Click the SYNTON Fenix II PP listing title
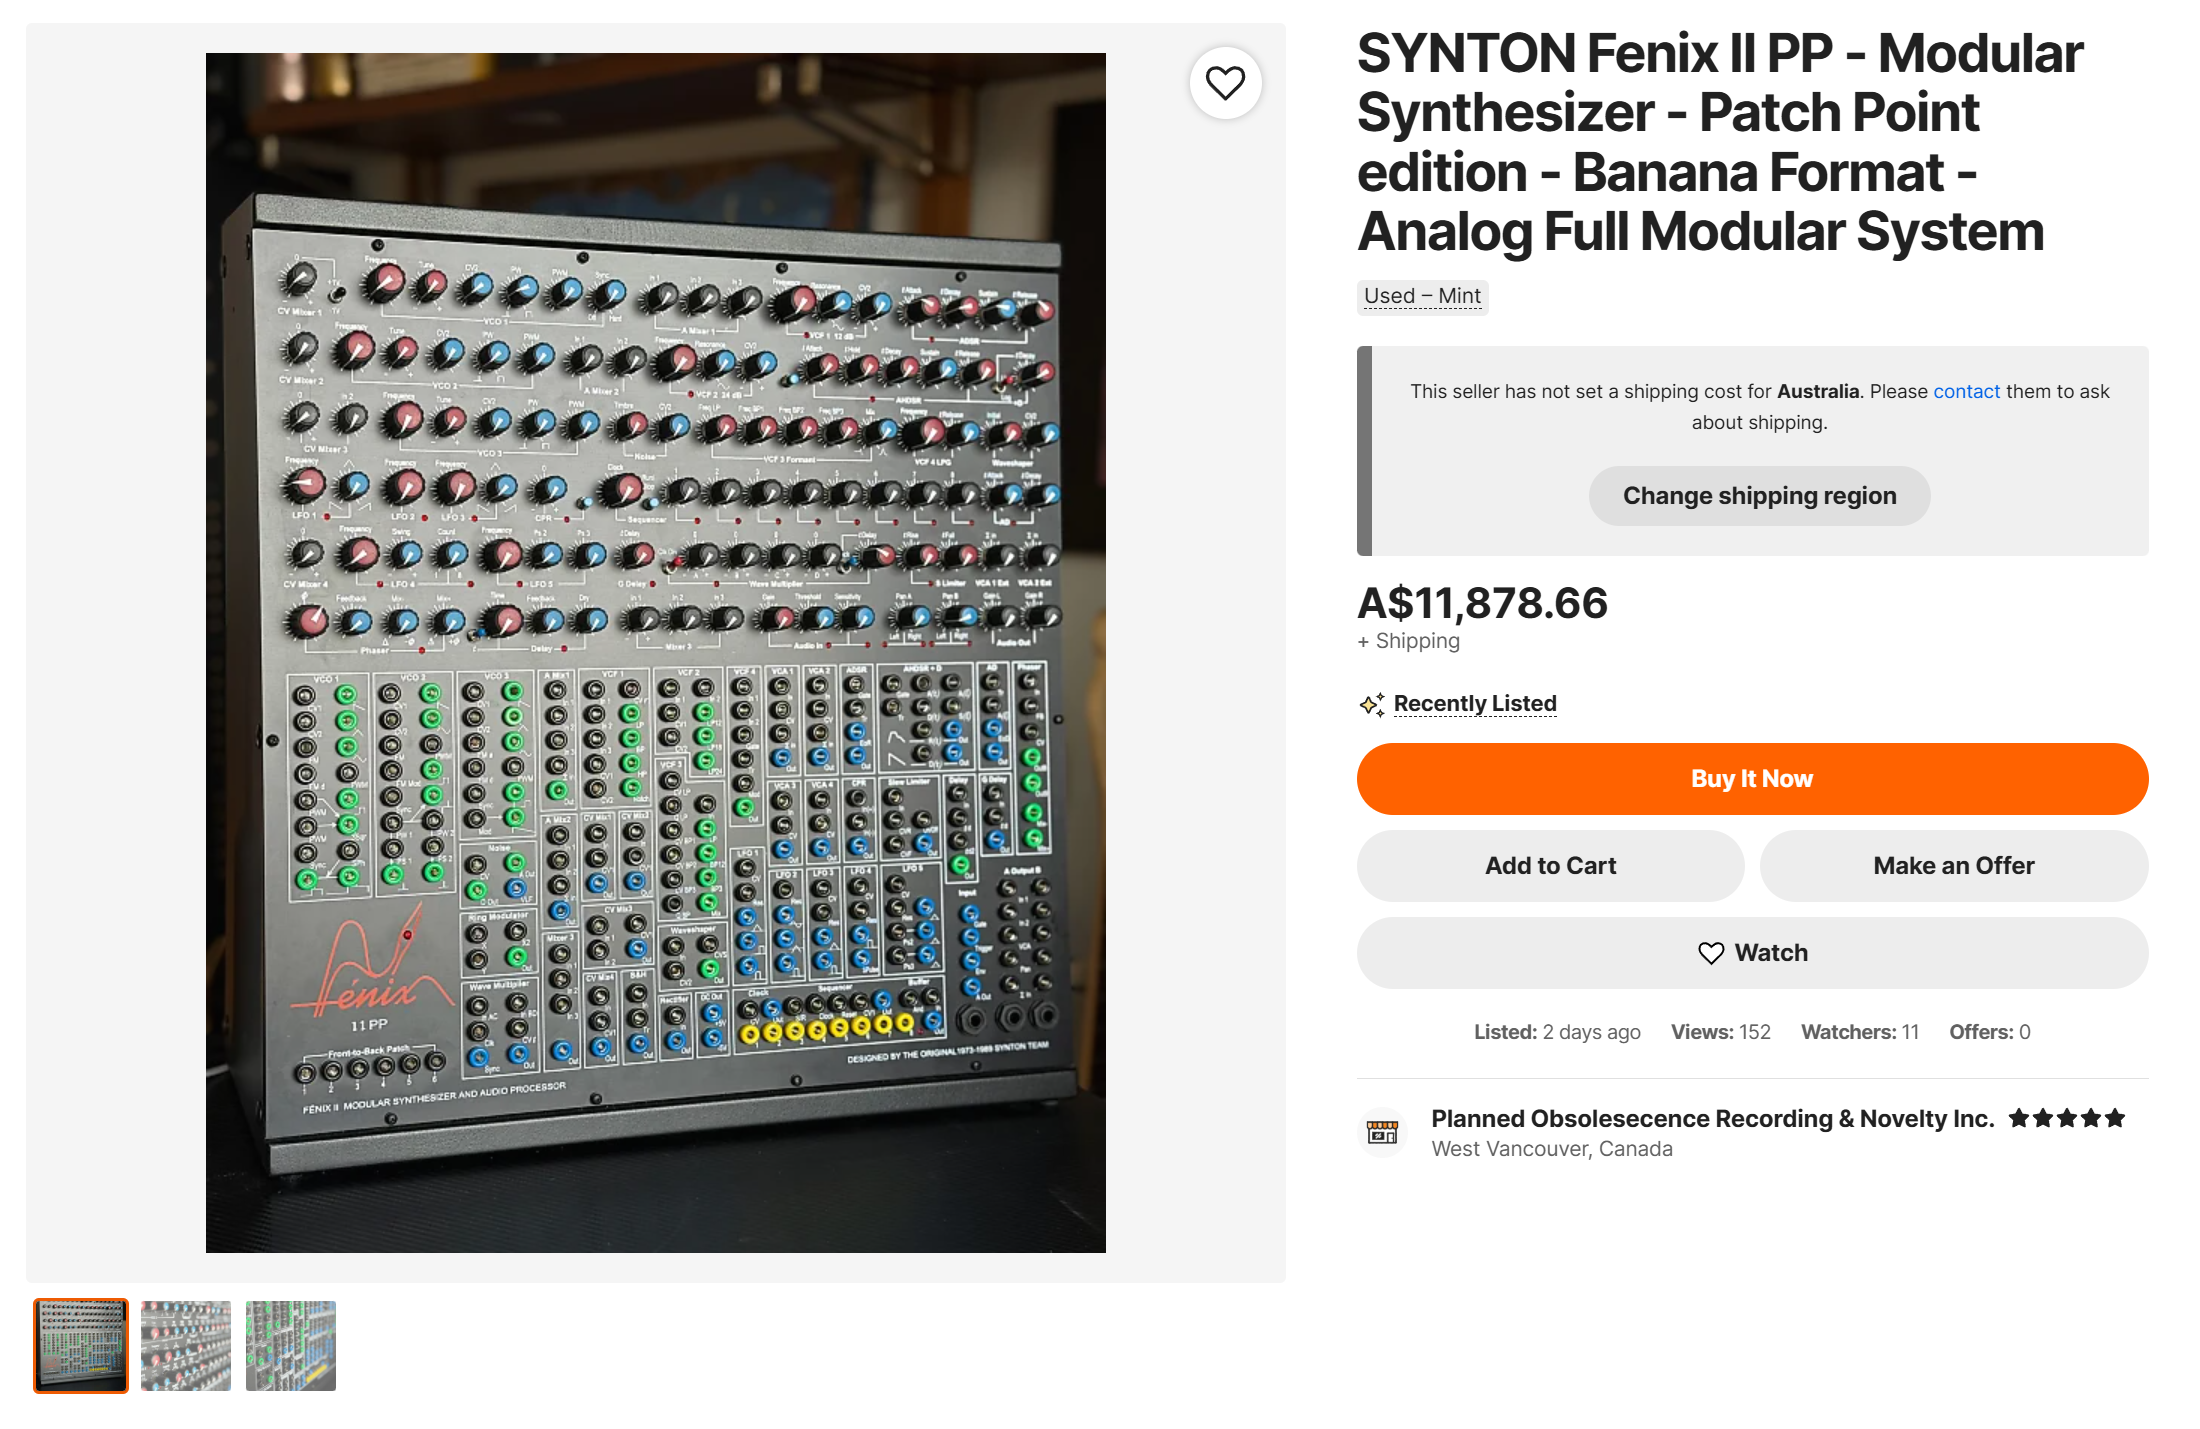 pos(1720,142)
